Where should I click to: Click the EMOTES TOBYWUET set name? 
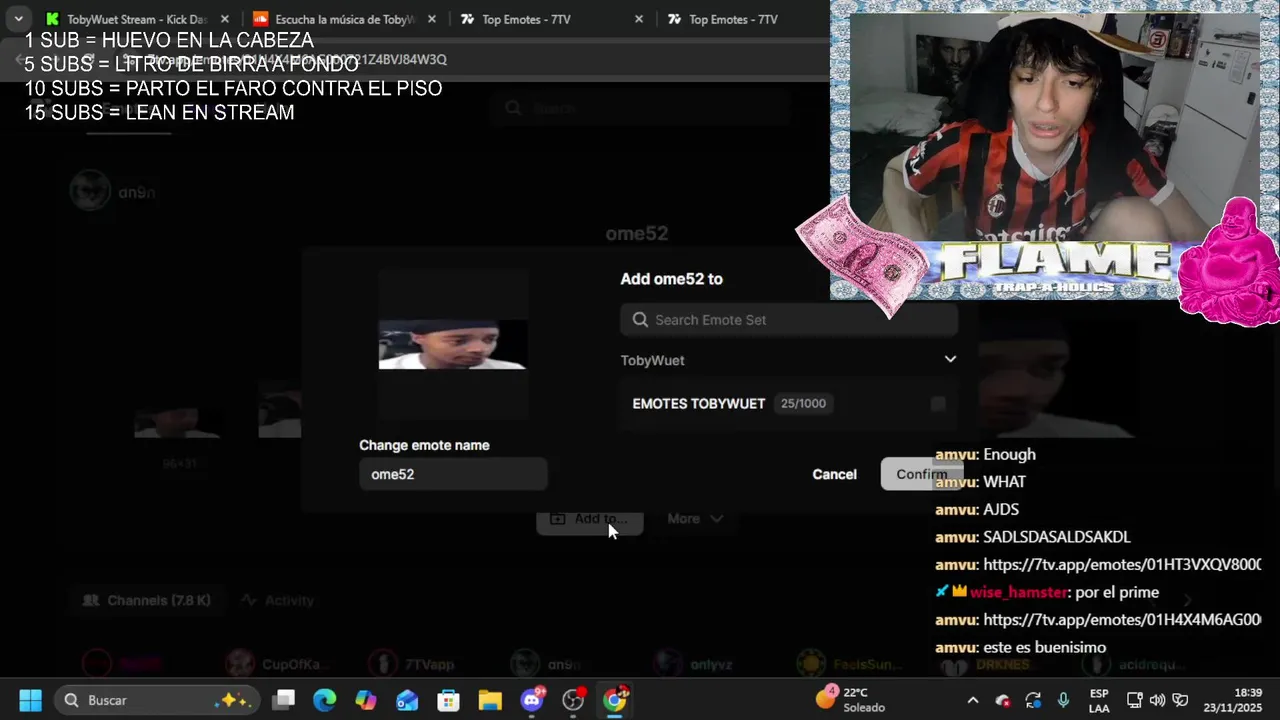[x=698, y=403]
